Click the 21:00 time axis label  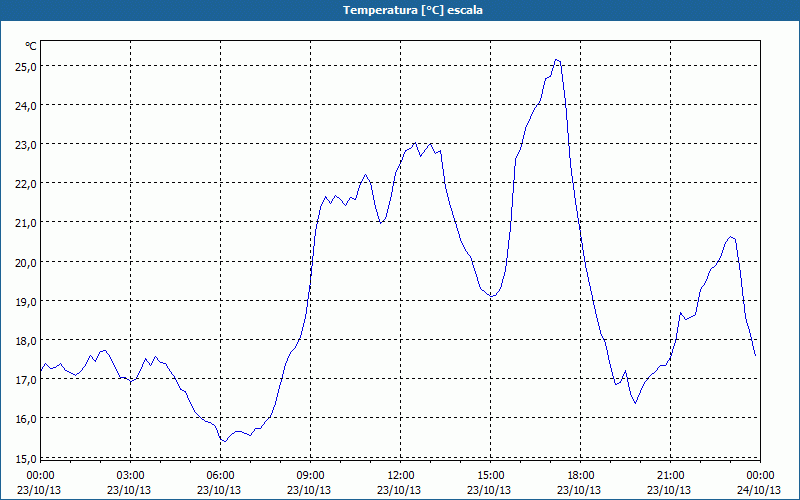tap(670, 476)
